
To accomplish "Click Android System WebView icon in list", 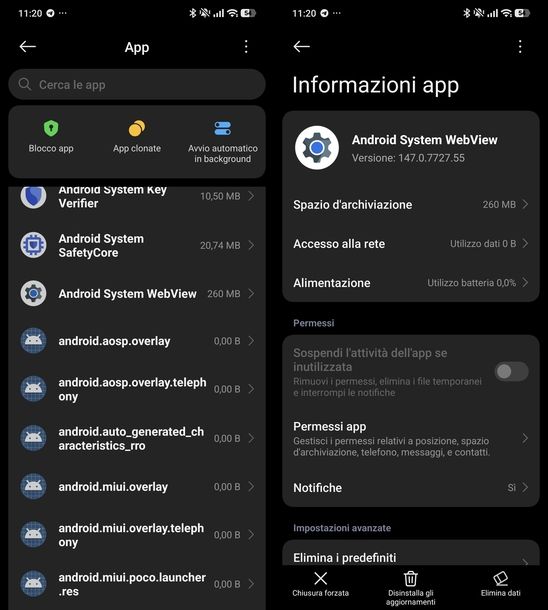I will tap(33, 293).
